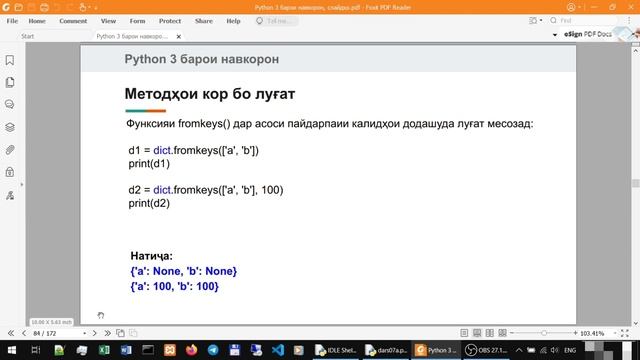Close the Python 3 document tab

pos(179,36)
